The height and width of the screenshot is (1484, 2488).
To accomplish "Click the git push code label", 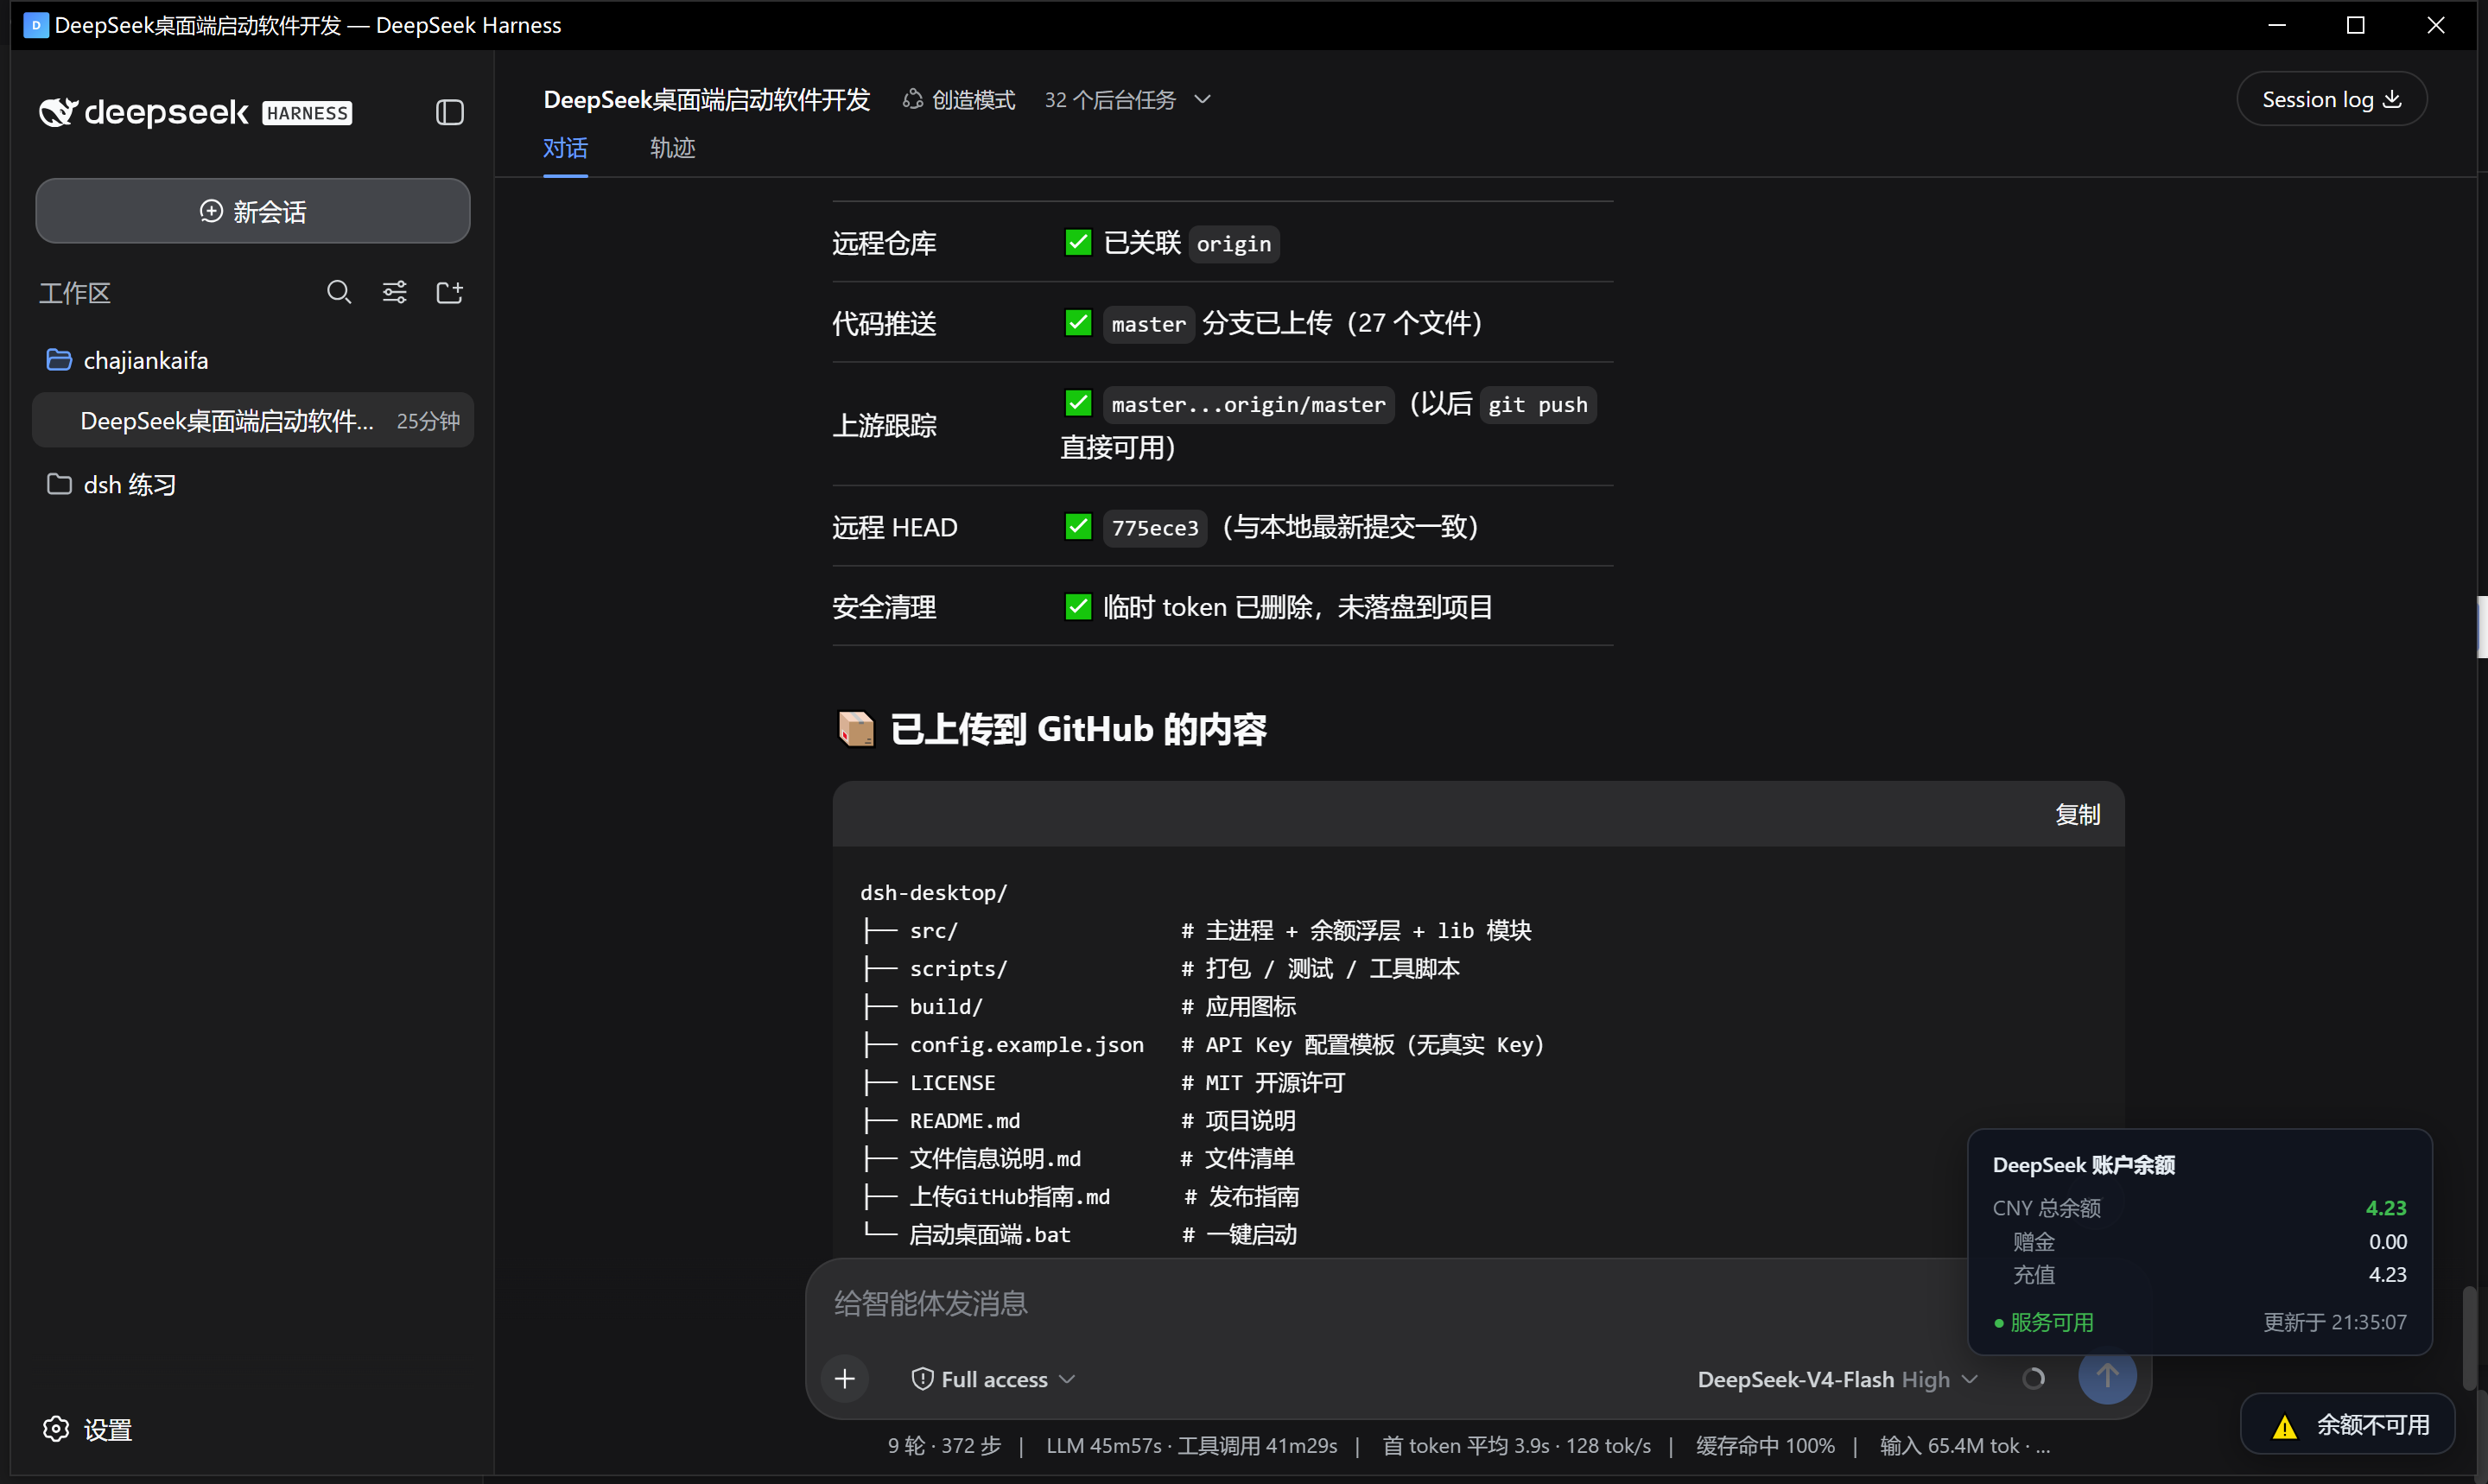I will pyautogui.click(x=1537, y=404).
